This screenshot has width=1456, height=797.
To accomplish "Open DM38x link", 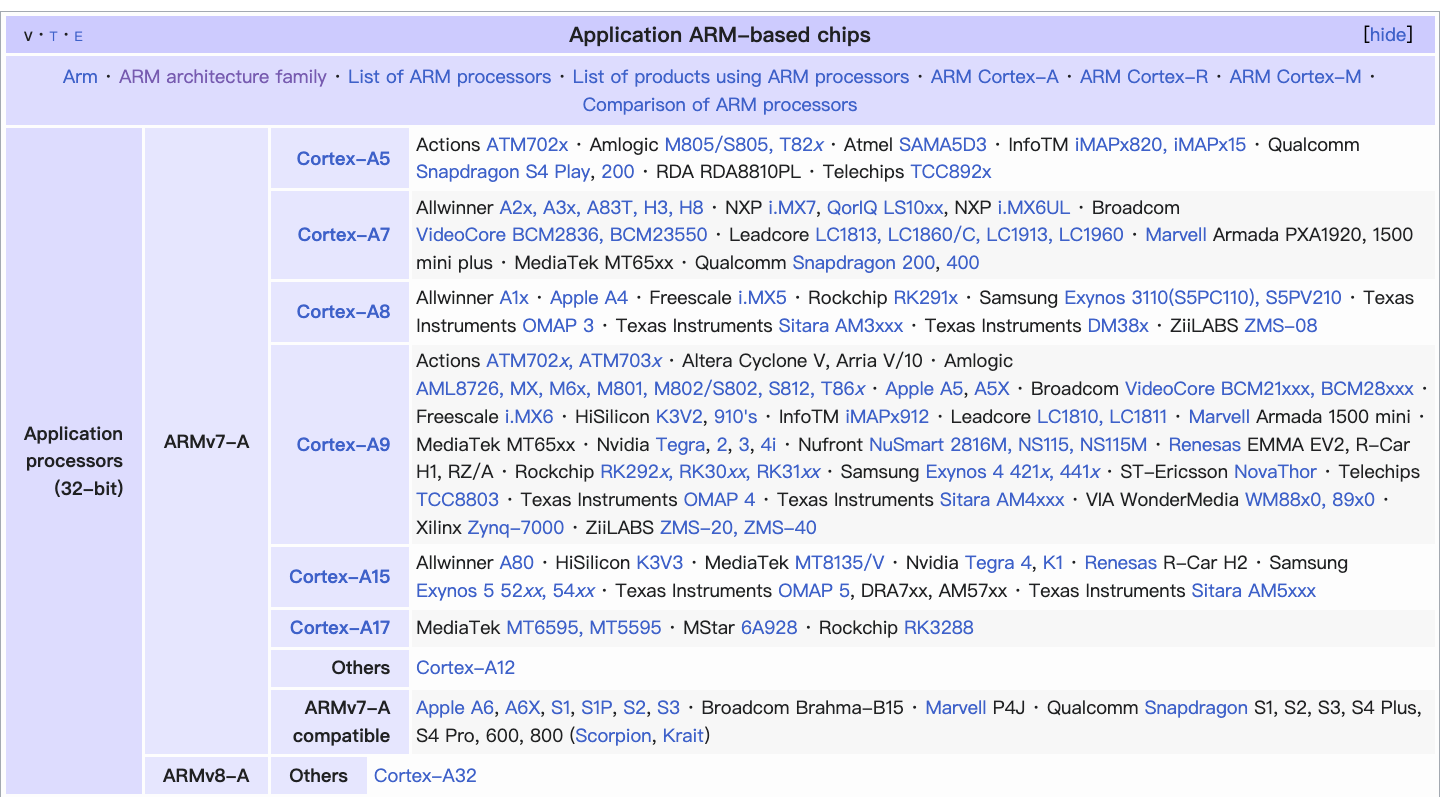I will (x=1118, y=326).
